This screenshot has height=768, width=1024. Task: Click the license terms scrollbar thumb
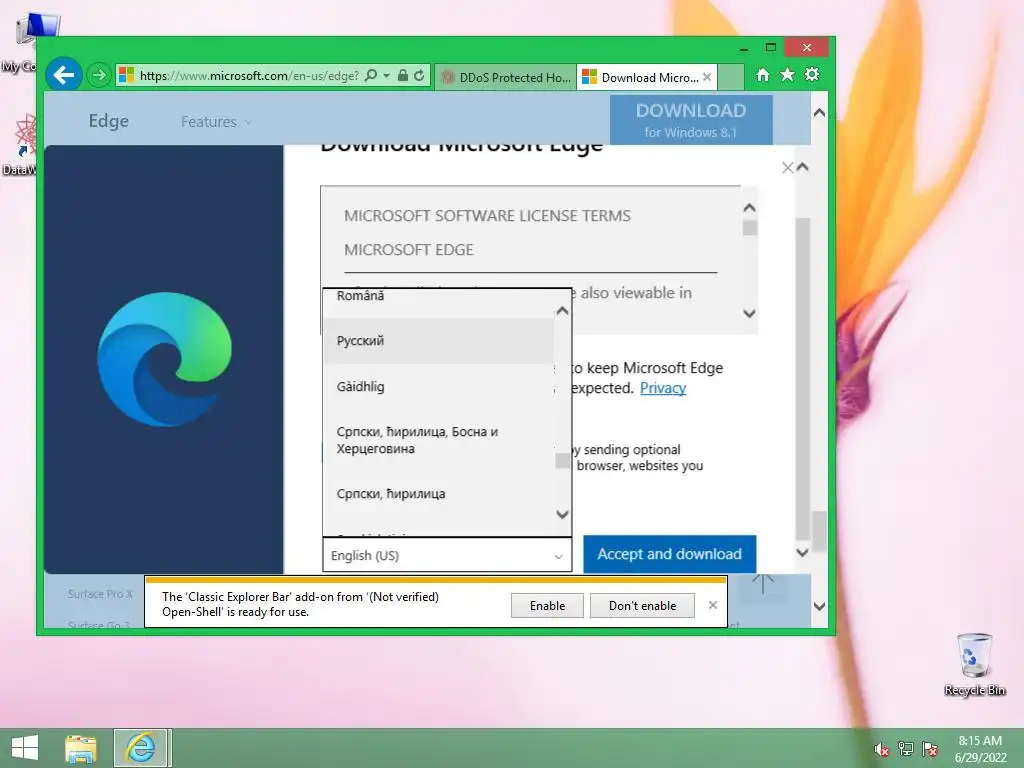click(x=750, y=228)
